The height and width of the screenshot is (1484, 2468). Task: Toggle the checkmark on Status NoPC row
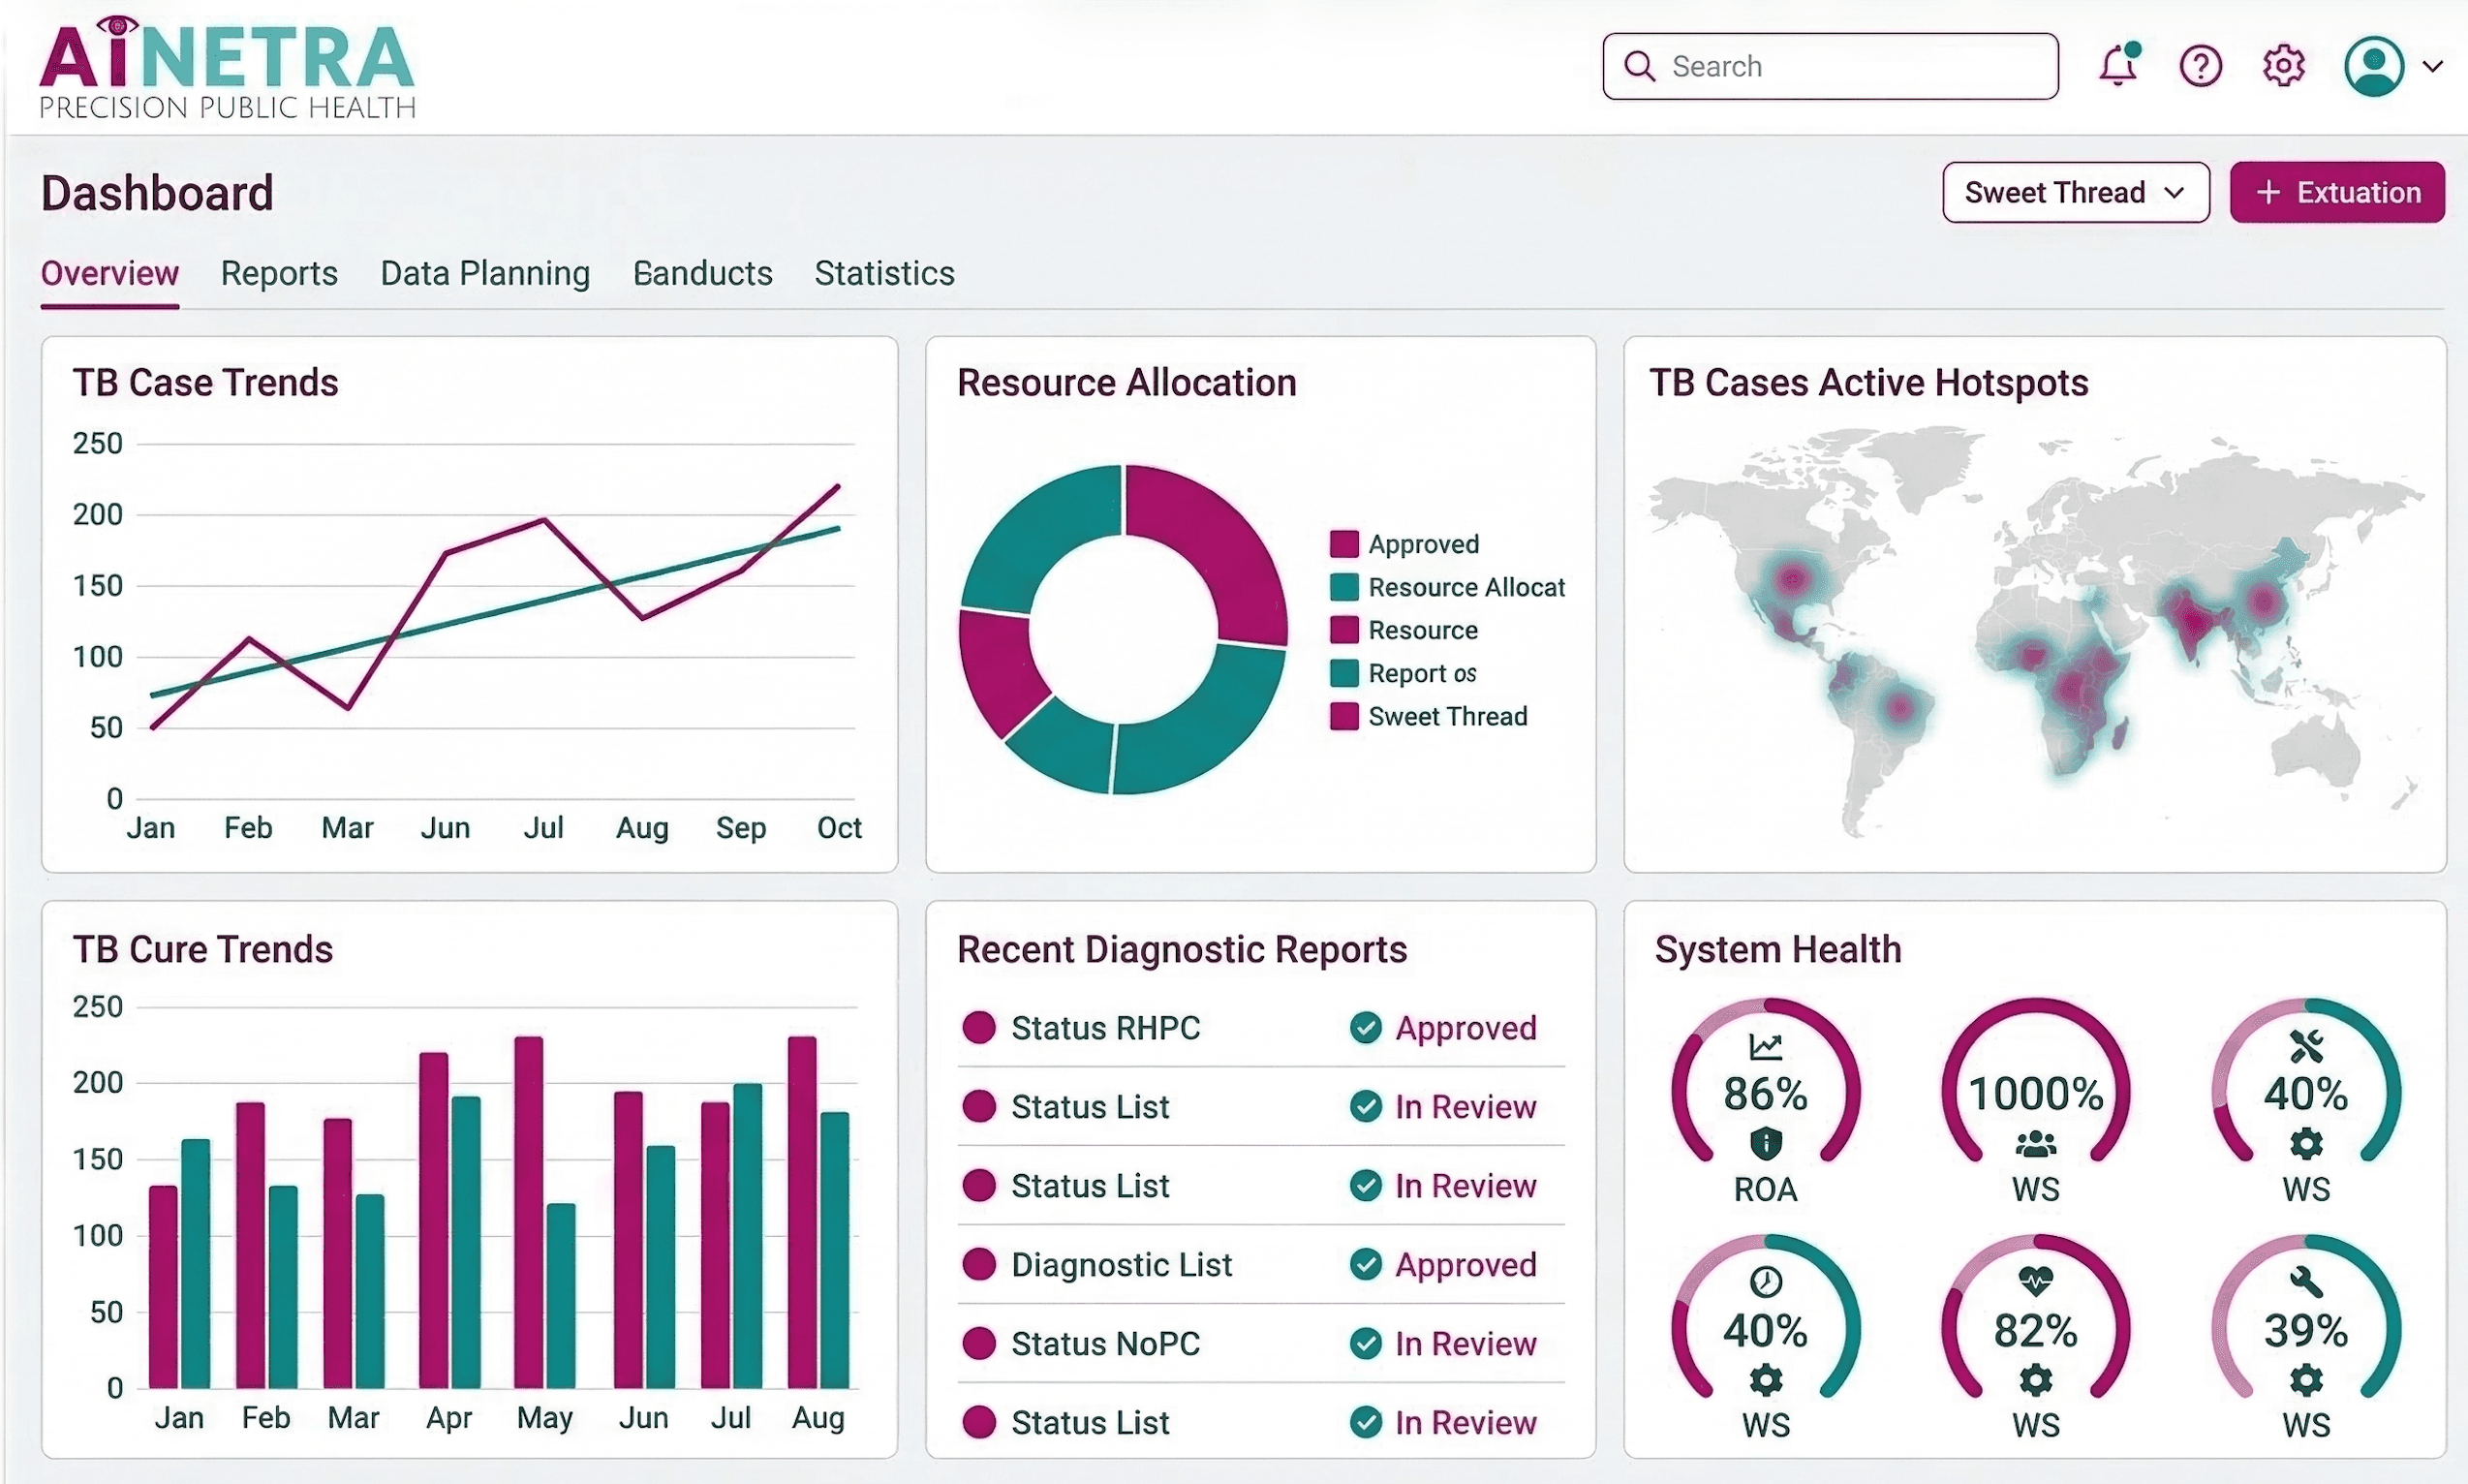(x=1365, y=1344)
